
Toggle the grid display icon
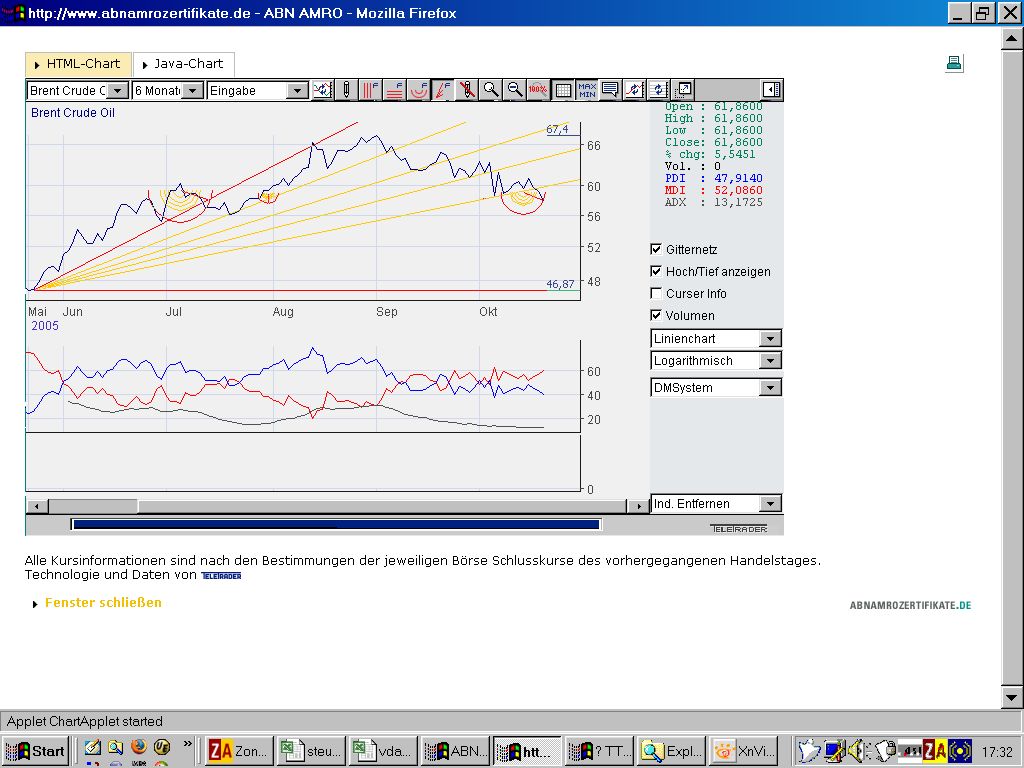tap(561, 89)
